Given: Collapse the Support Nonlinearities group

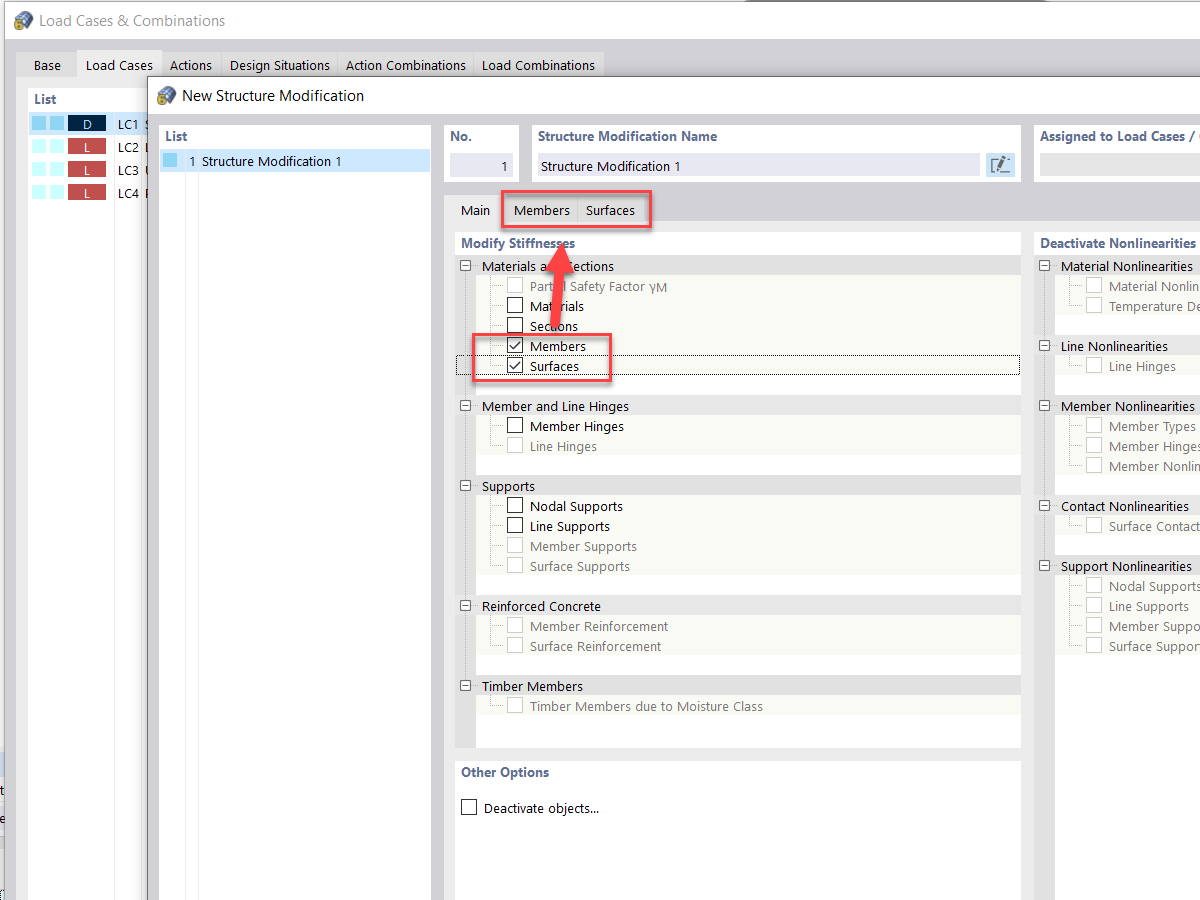Looking at the screenshot, I should click(1044, 566).
